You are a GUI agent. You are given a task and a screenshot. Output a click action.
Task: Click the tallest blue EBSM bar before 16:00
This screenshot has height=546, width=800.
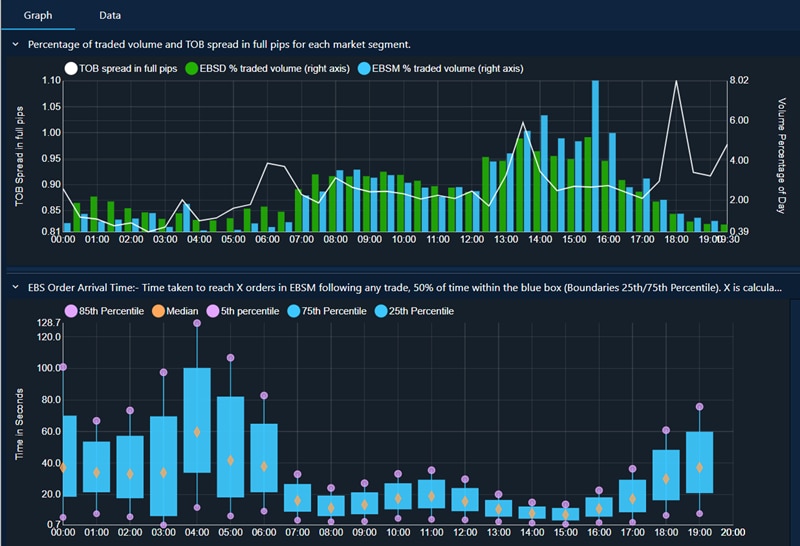click(x=596, y=150)
